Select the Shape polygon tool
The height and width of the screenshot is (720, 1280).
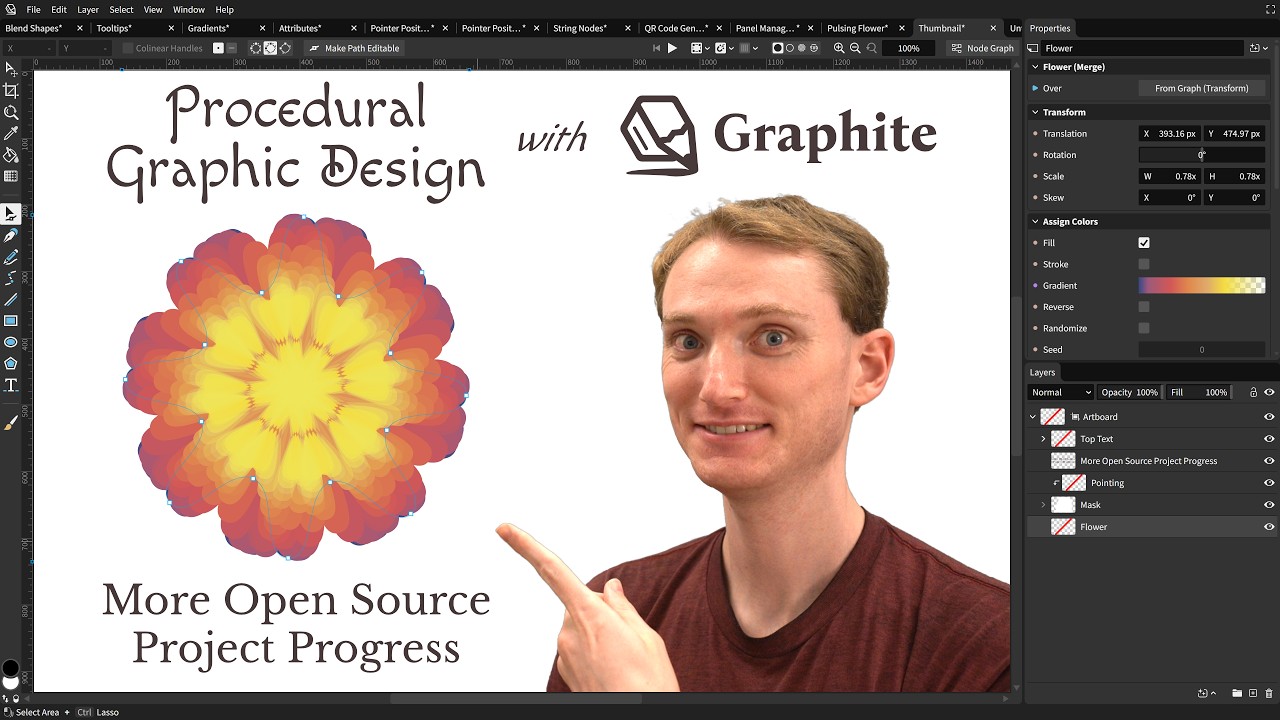[x=11, y=363]
